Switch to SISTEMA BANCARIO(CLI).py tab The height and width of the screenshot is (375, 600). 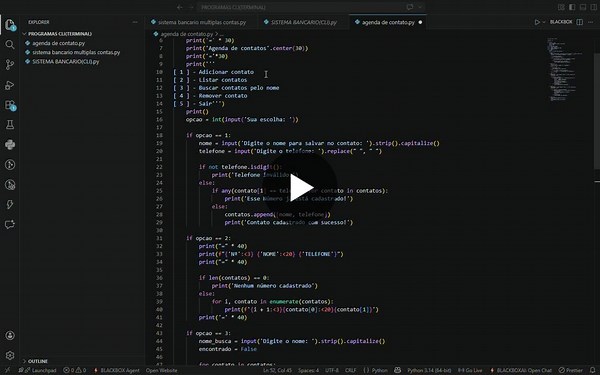[x=303, y=22]
